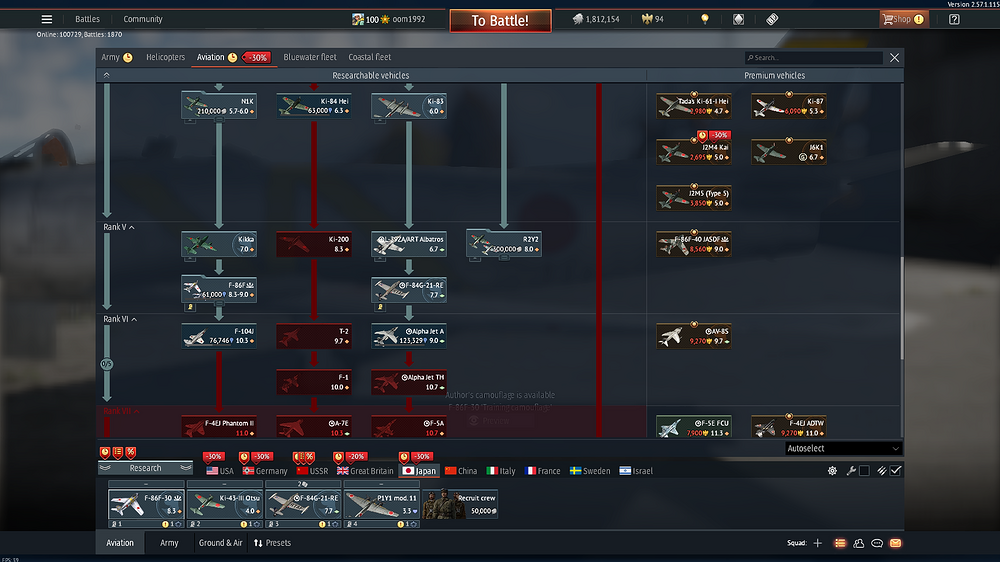Screen dimensions: 1000x562
Task: Expand chevron right of Research button
Action: click(186, 468)
